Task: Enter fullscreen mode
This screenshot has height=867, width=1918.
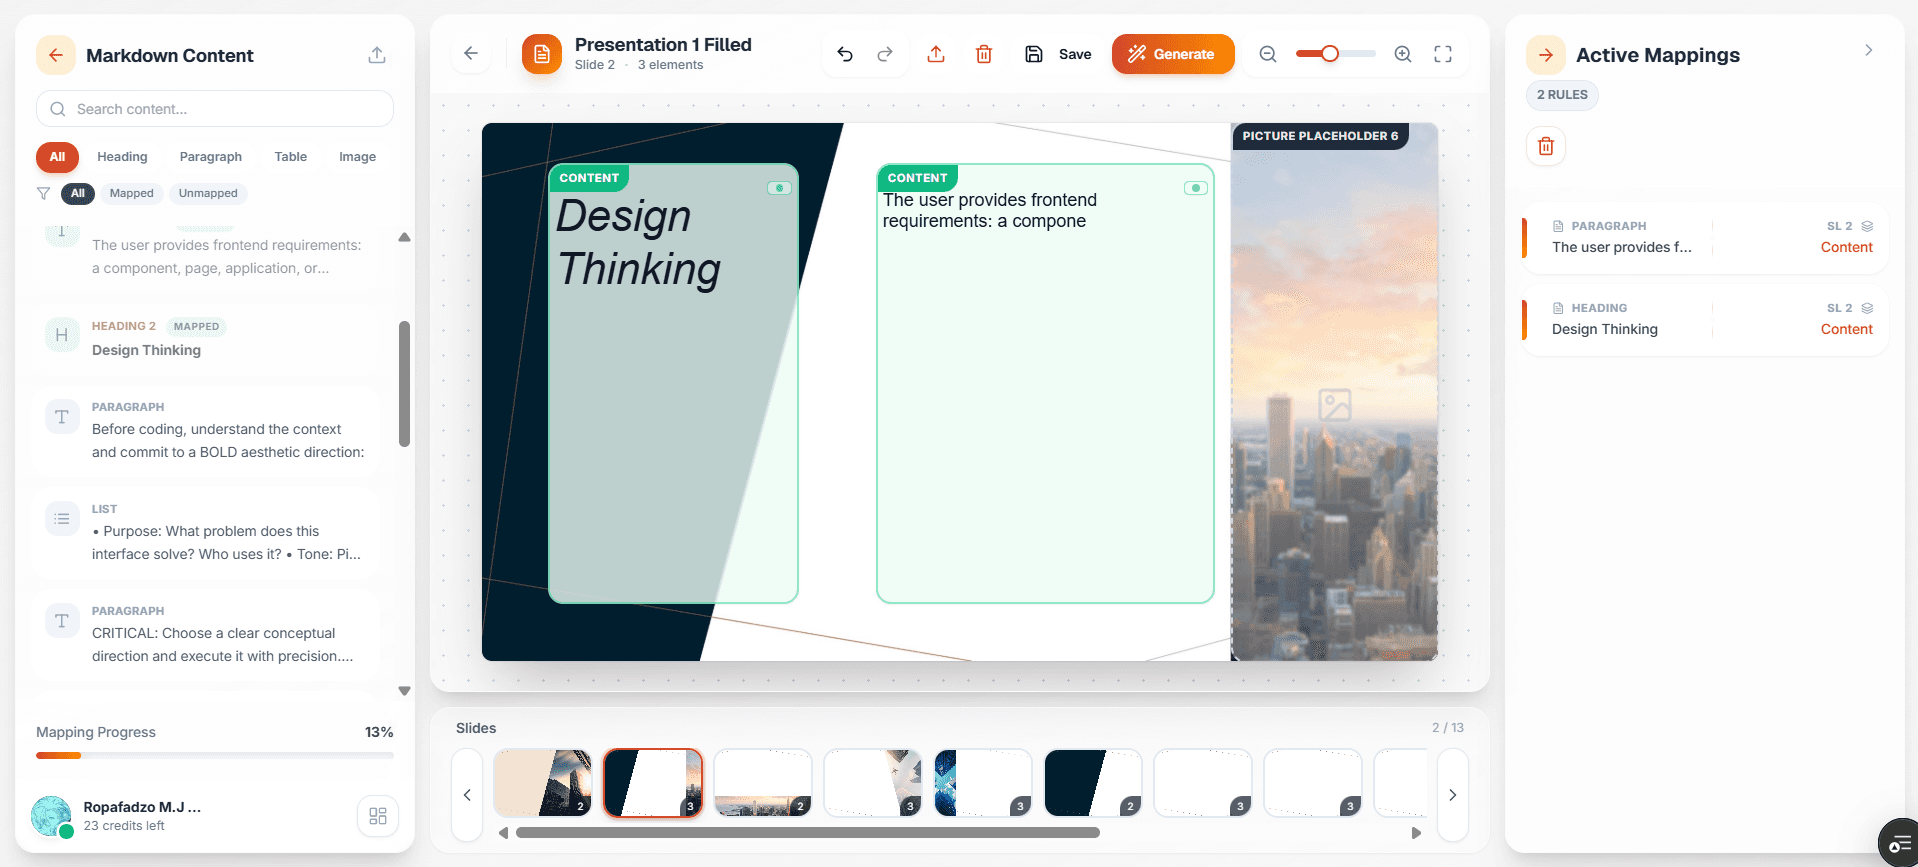Action: [1443, 54]
